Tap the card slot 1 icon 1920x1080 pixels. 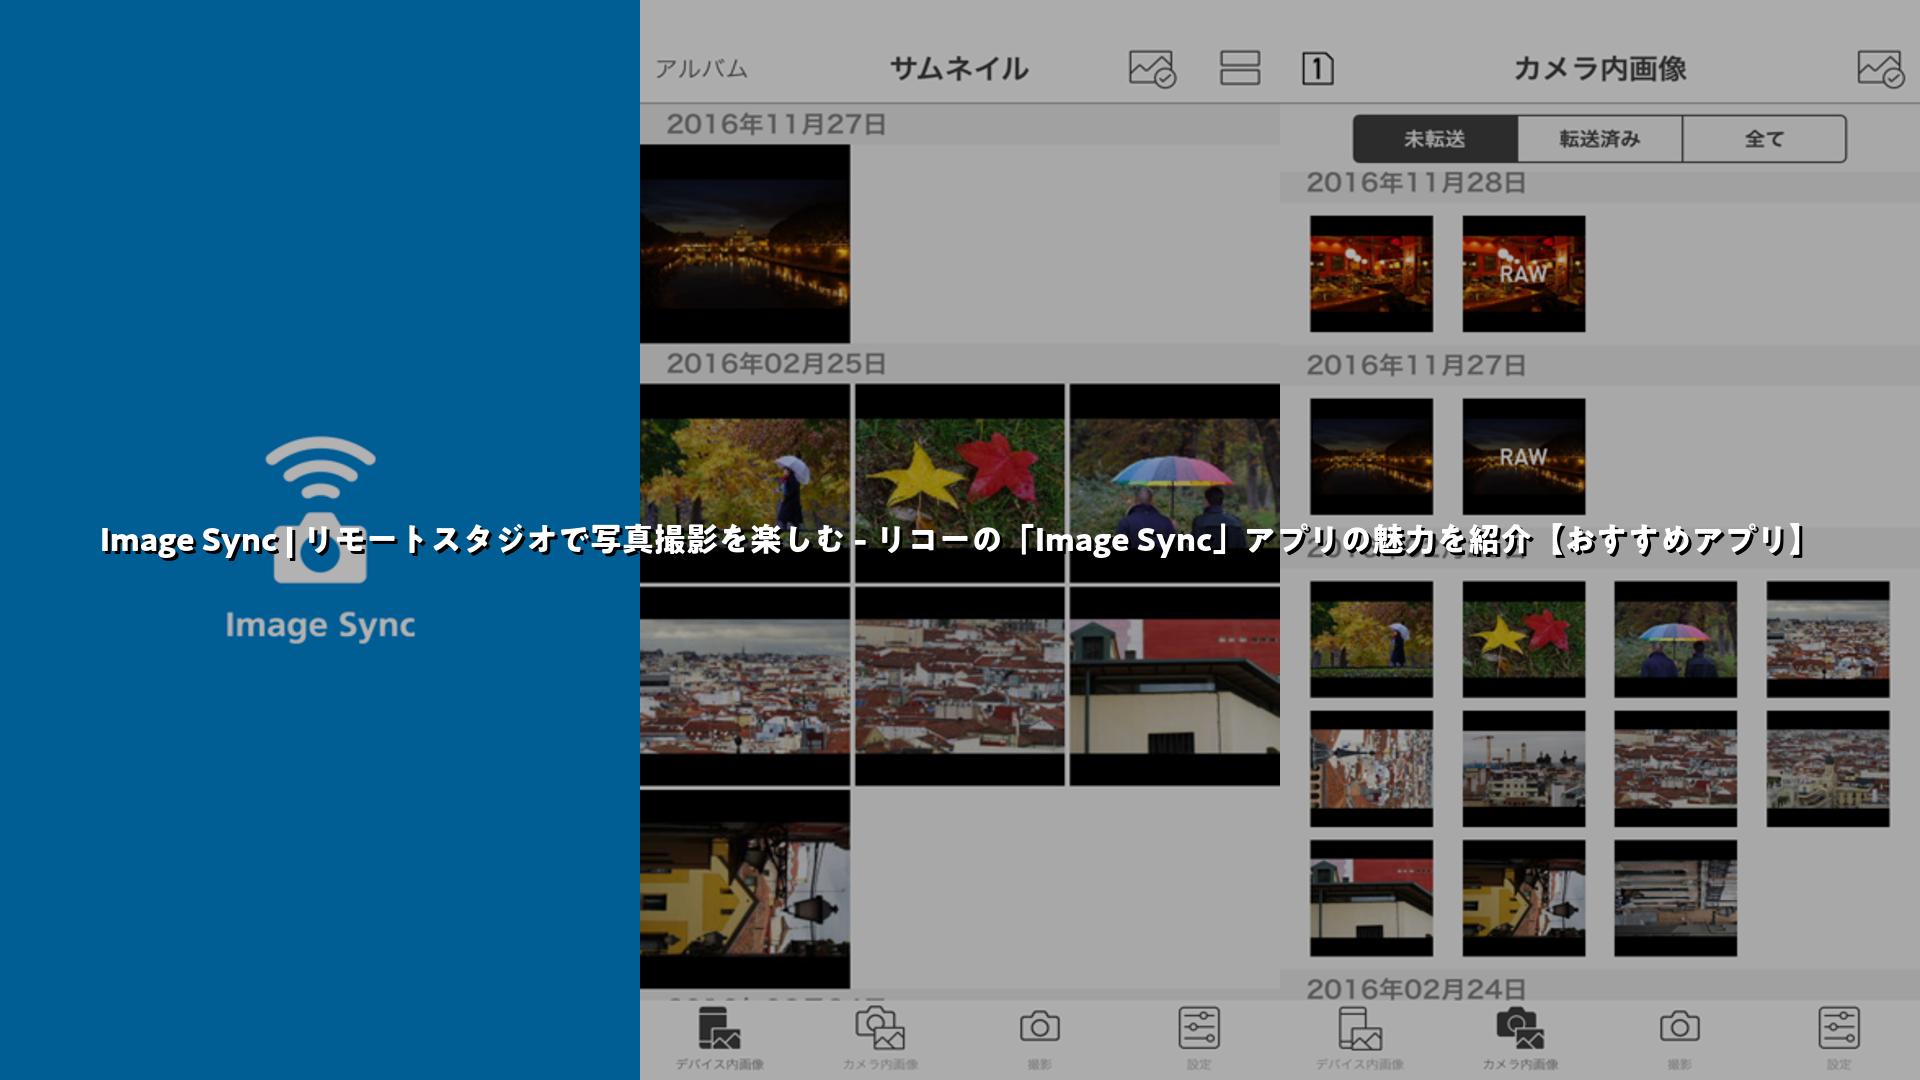point(1317,69)
